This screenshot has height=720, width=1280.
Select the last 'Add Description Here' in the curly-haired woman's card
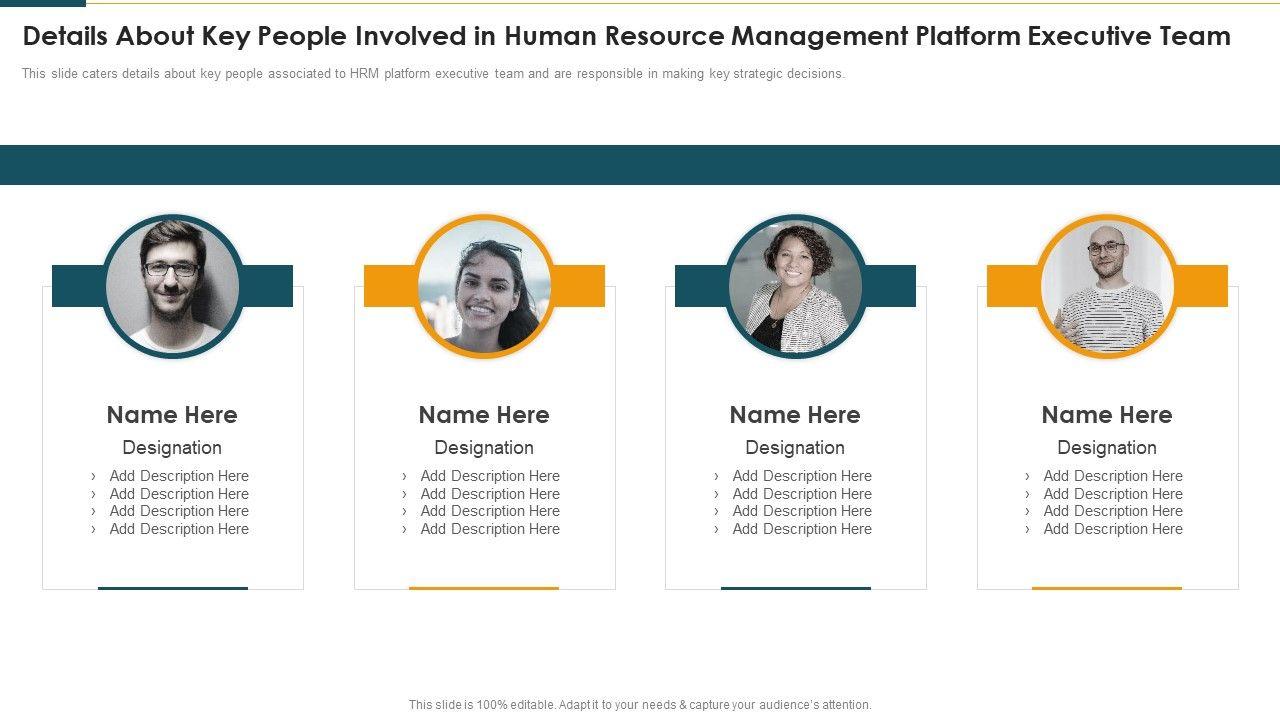[x=802, y=529]
